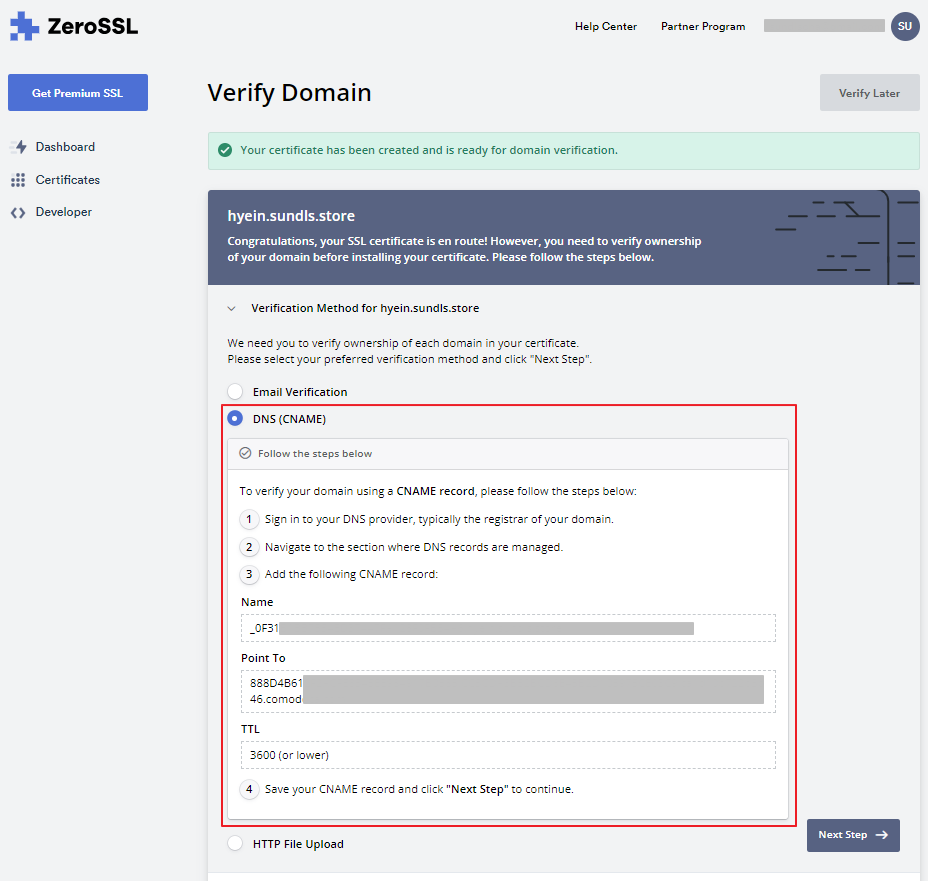
Task: Open Dashboard in the sidebar
Action: (x=65, y=147)
